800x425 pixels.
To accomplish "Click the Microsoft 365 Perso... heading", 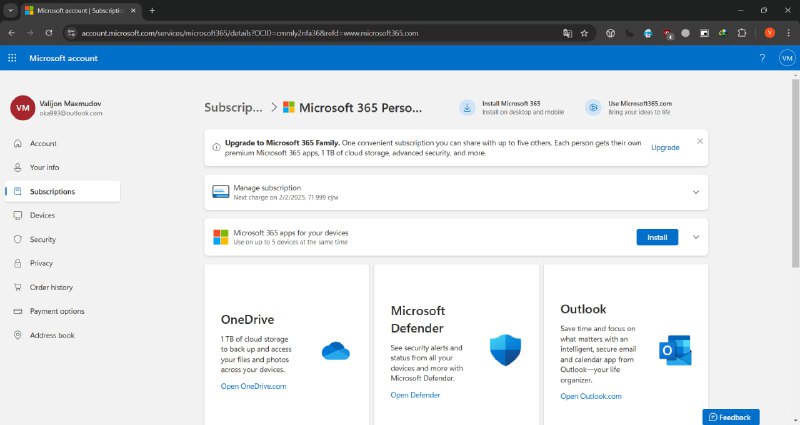I will [x=360, y=108].
